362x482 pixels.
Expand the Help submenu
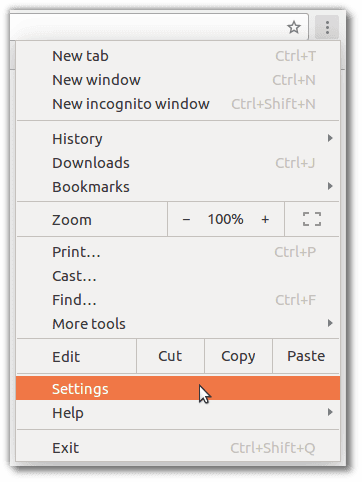tap(178, 413)
